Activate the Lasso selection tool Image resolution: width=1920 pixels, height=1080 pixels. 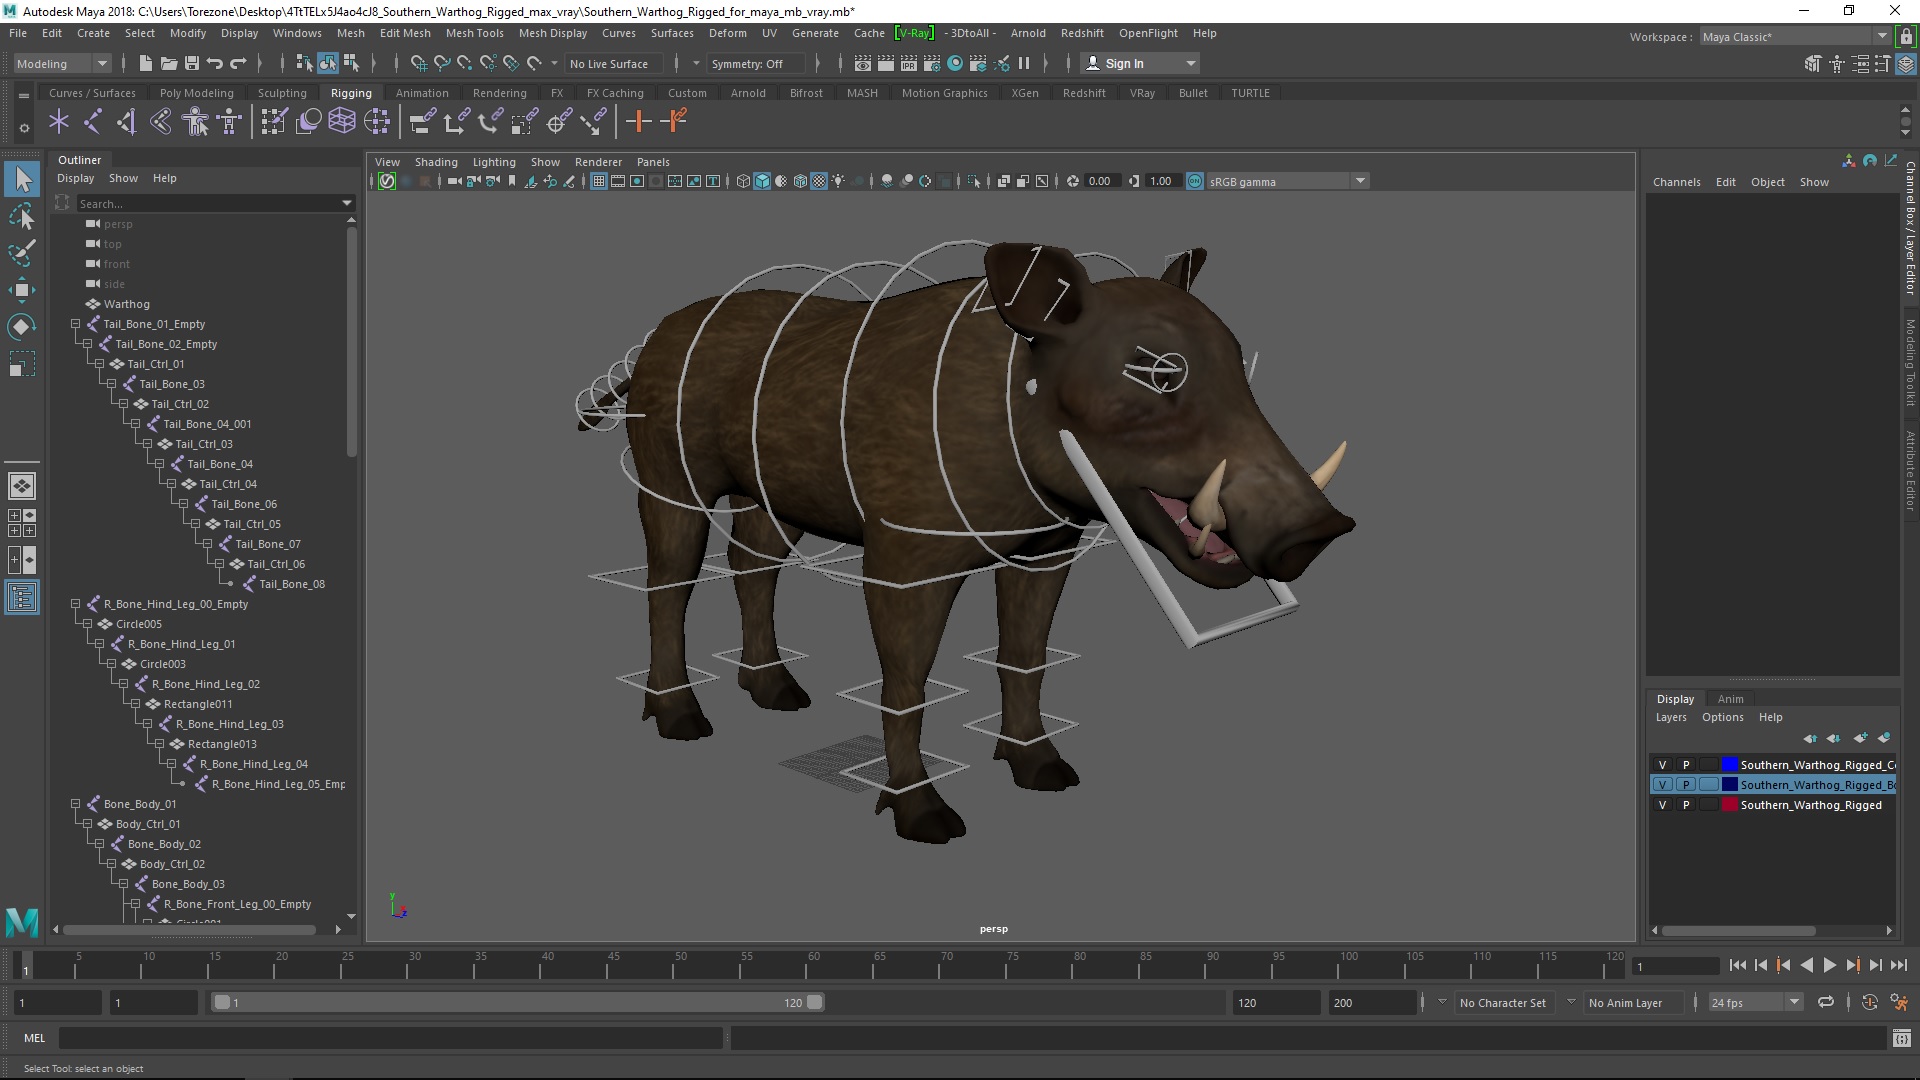point(21,216)
